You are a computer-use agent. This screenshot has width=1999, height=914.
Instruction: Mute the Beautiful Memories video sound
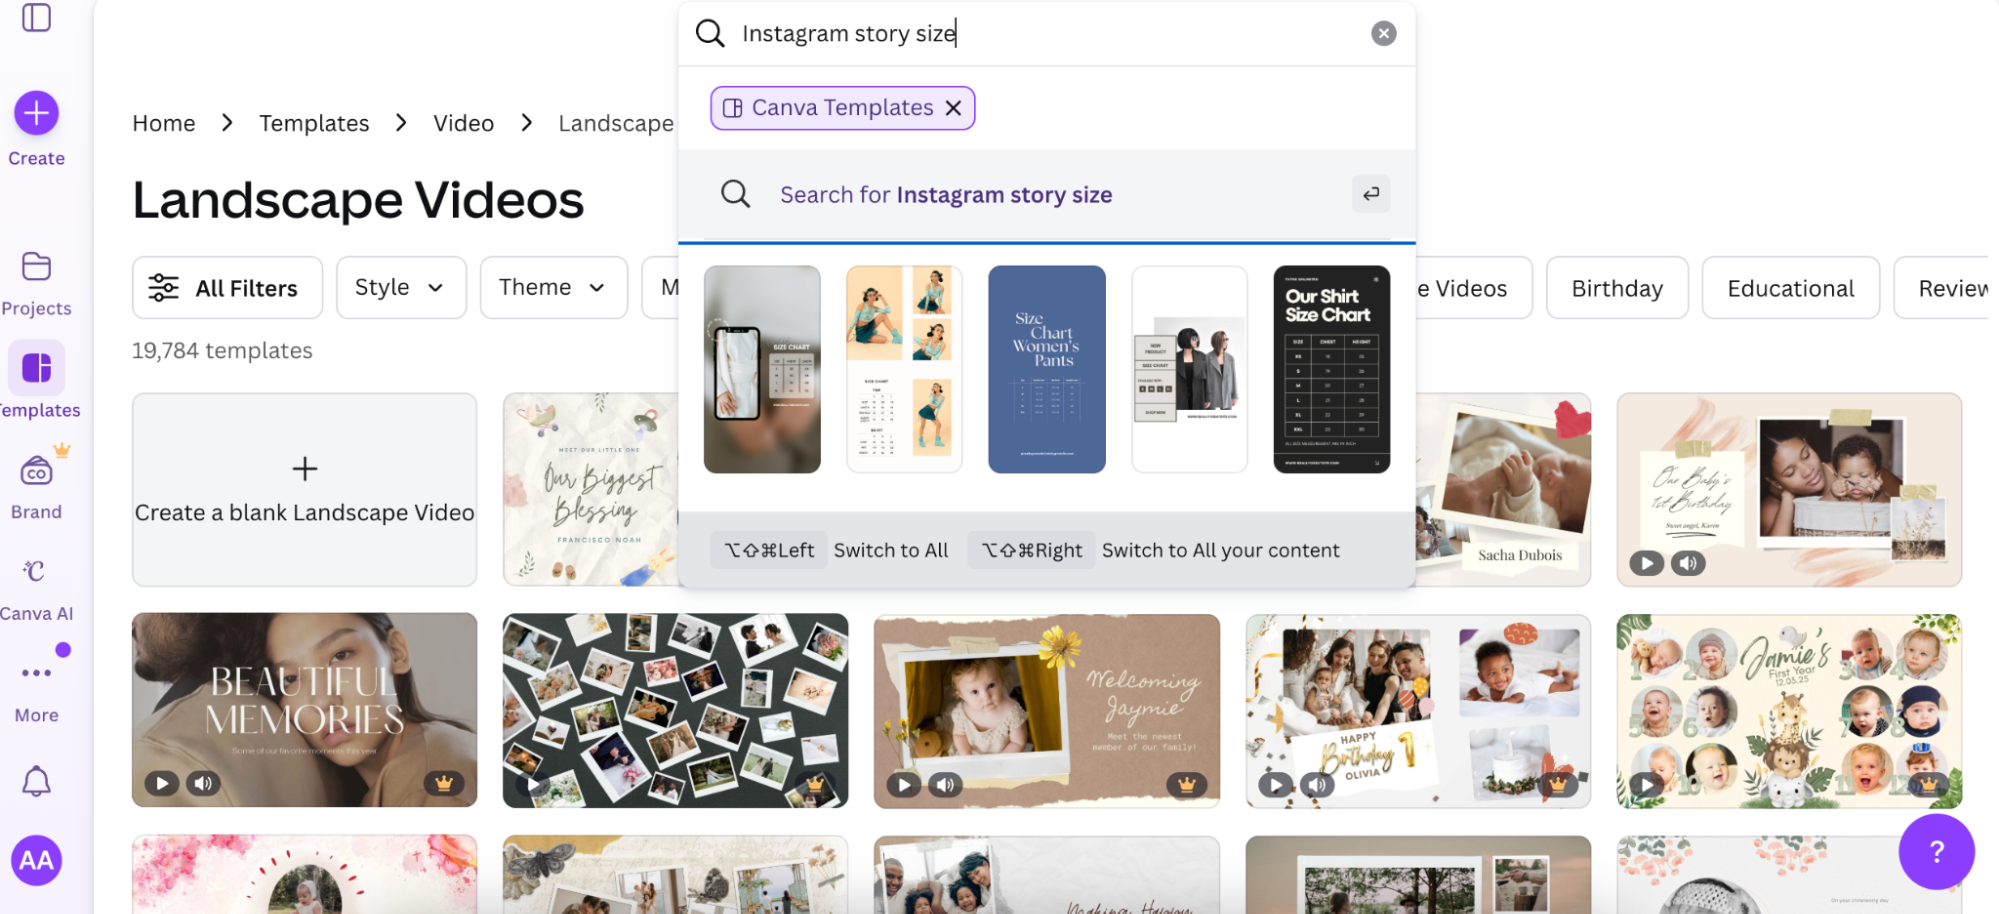(x=203, y=783)
